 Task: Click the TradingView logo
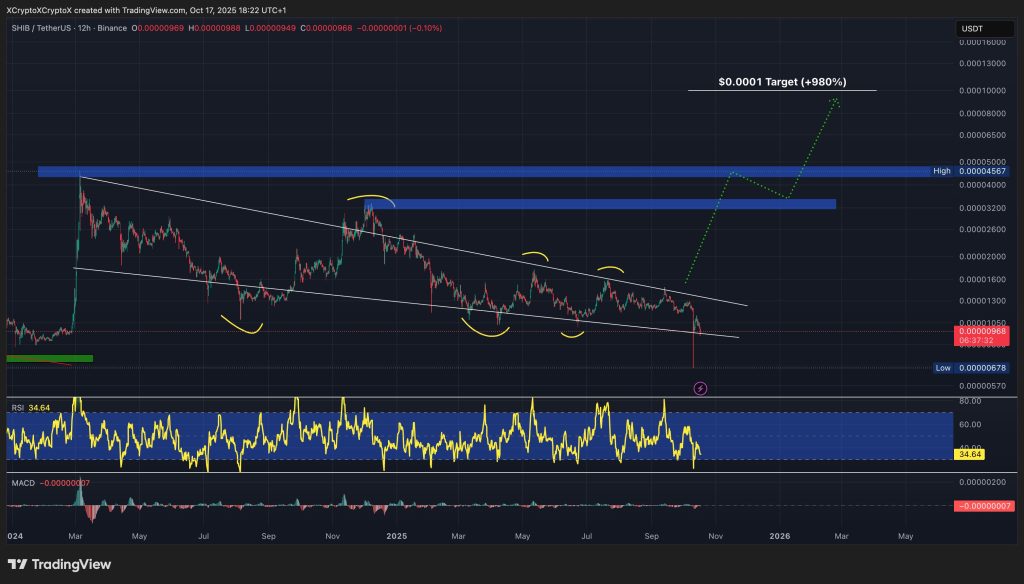60,561
